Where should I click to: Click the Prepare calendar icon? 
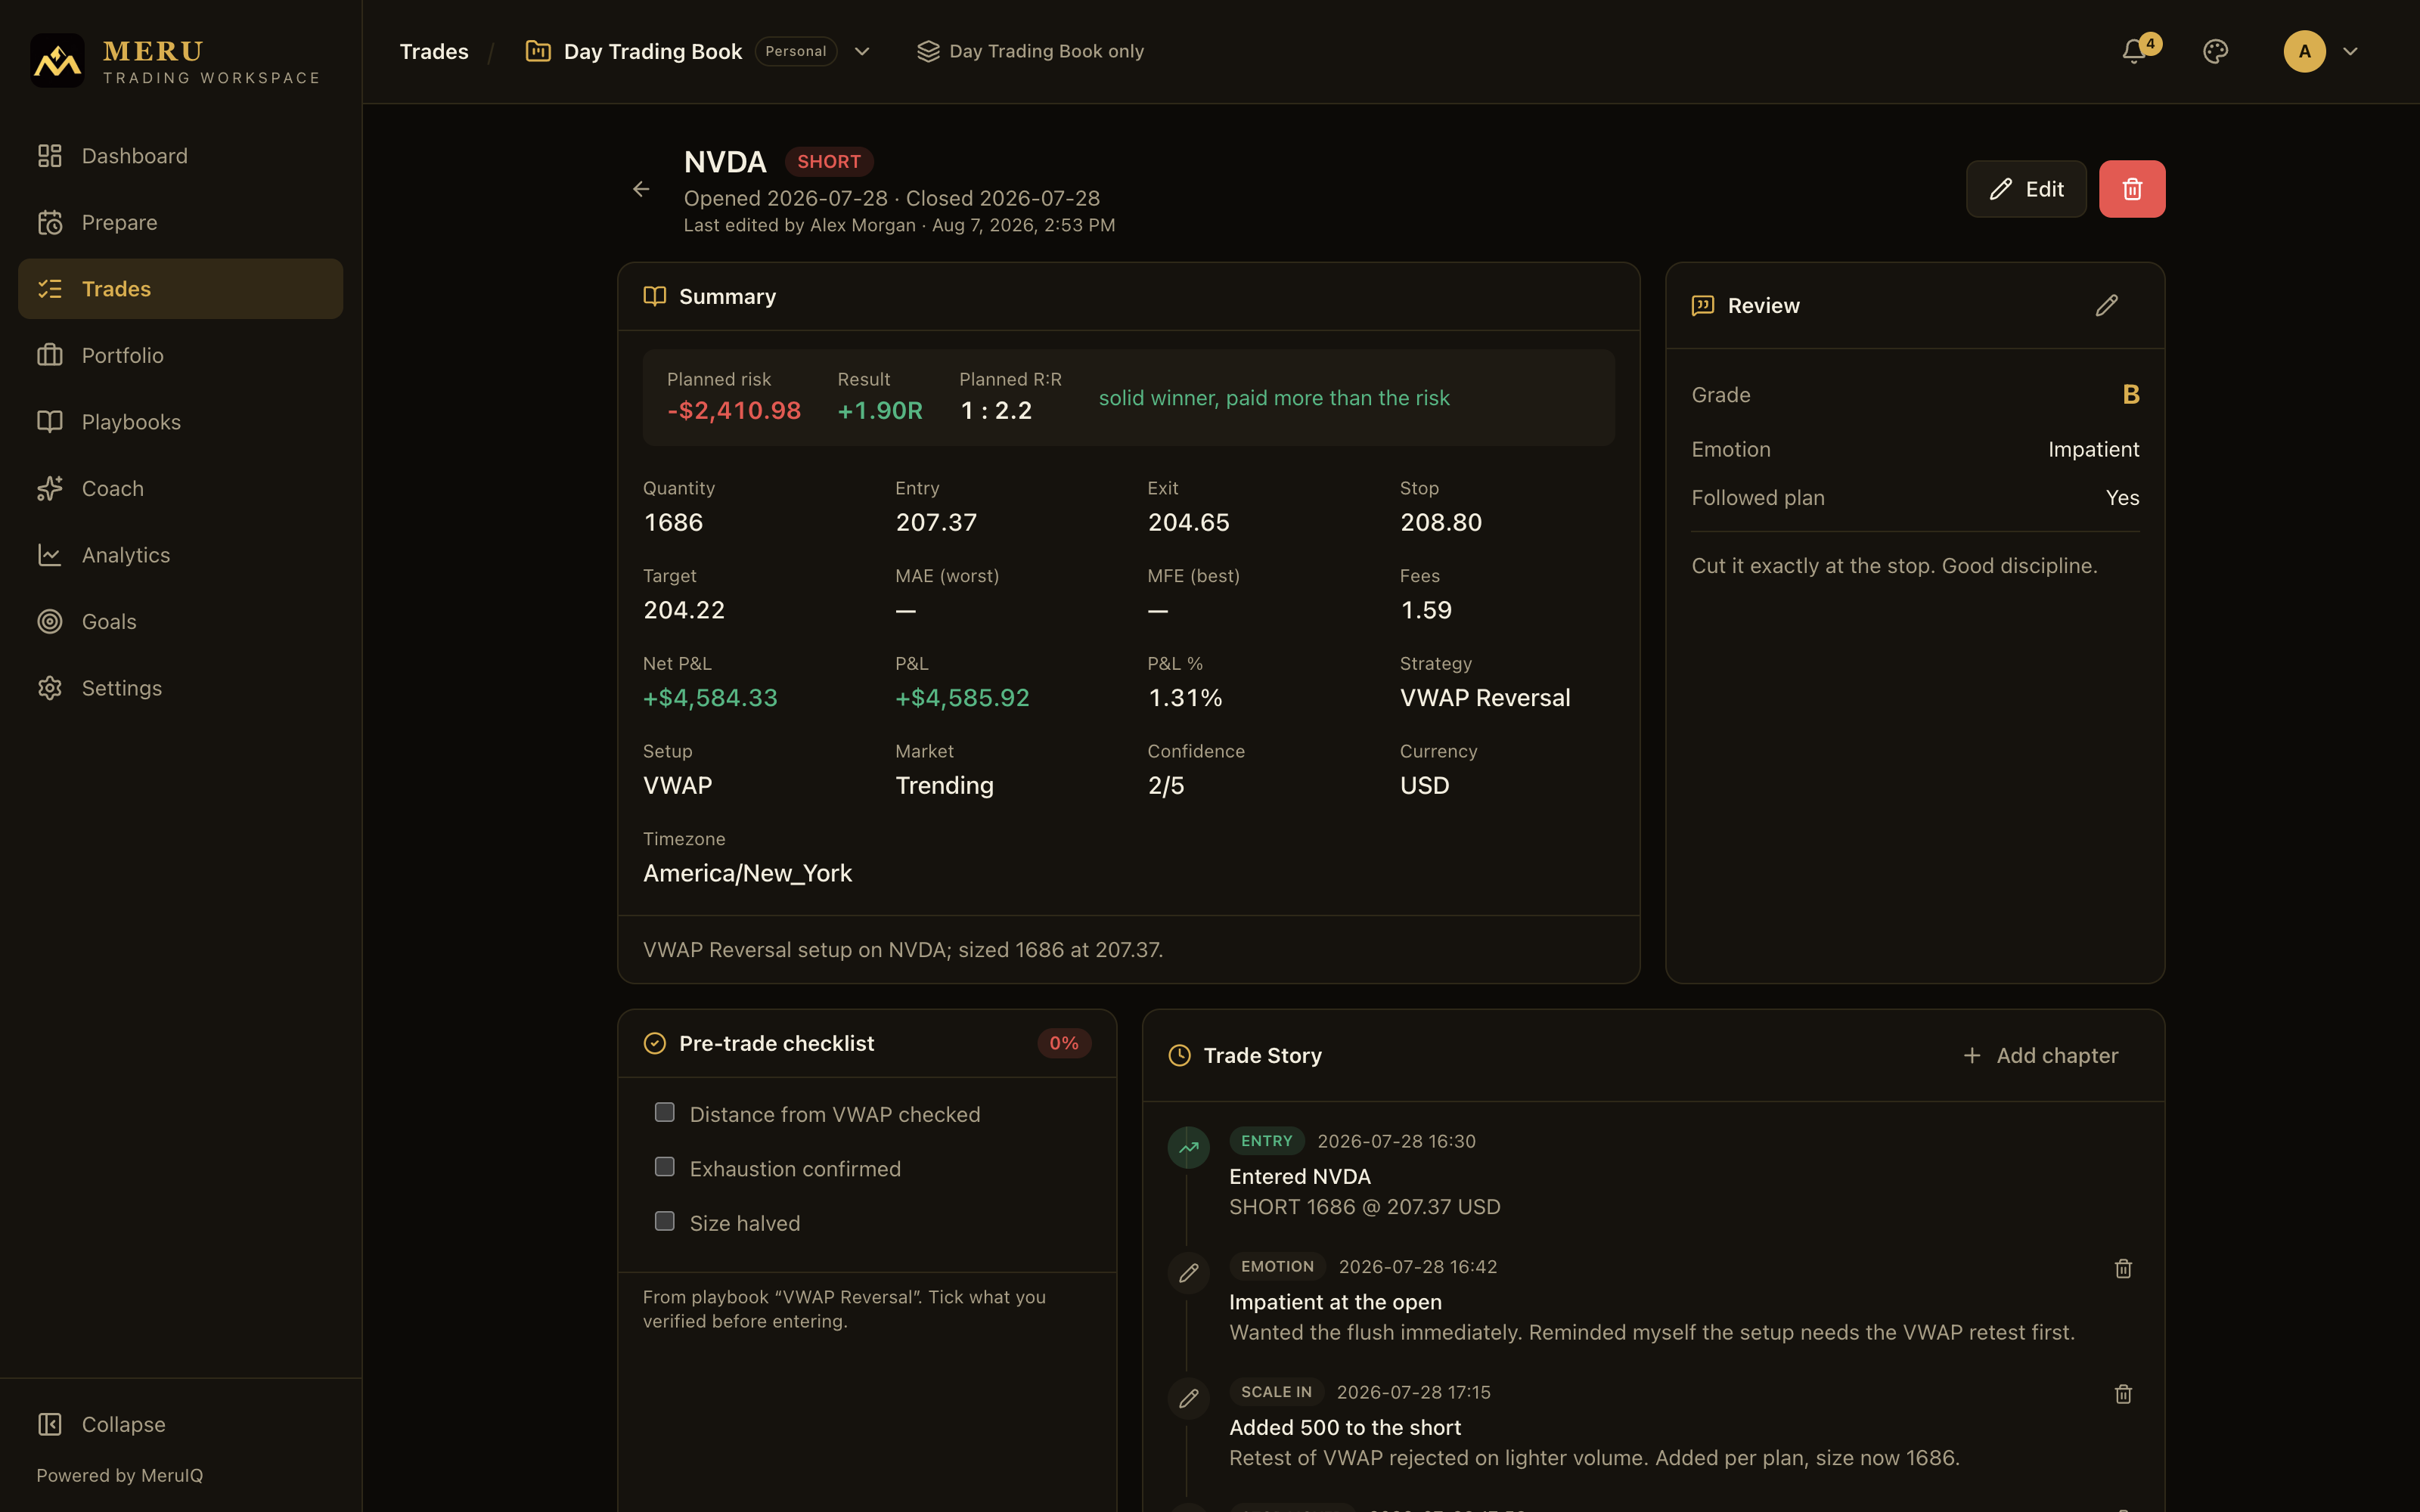49,222
